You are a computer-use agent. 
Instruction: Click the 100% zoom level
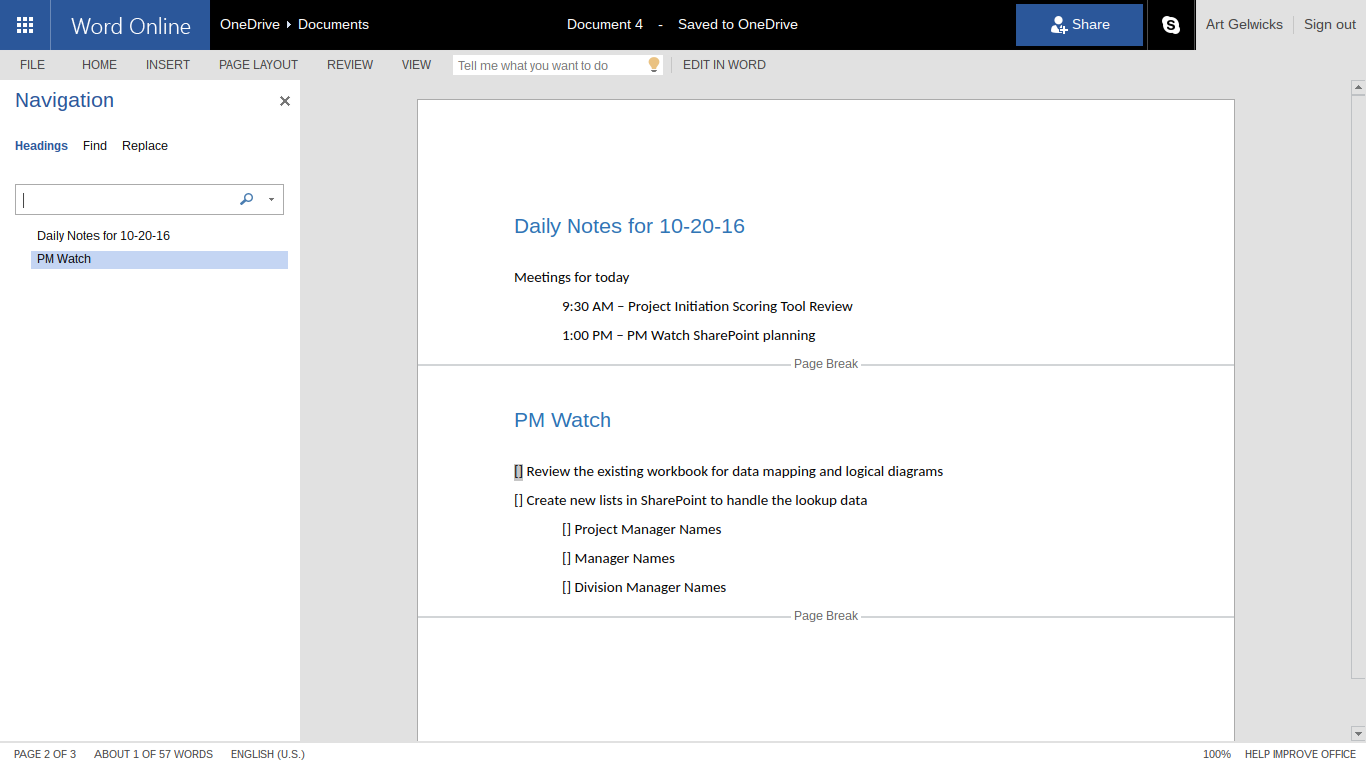click(x=1217, y=754)
